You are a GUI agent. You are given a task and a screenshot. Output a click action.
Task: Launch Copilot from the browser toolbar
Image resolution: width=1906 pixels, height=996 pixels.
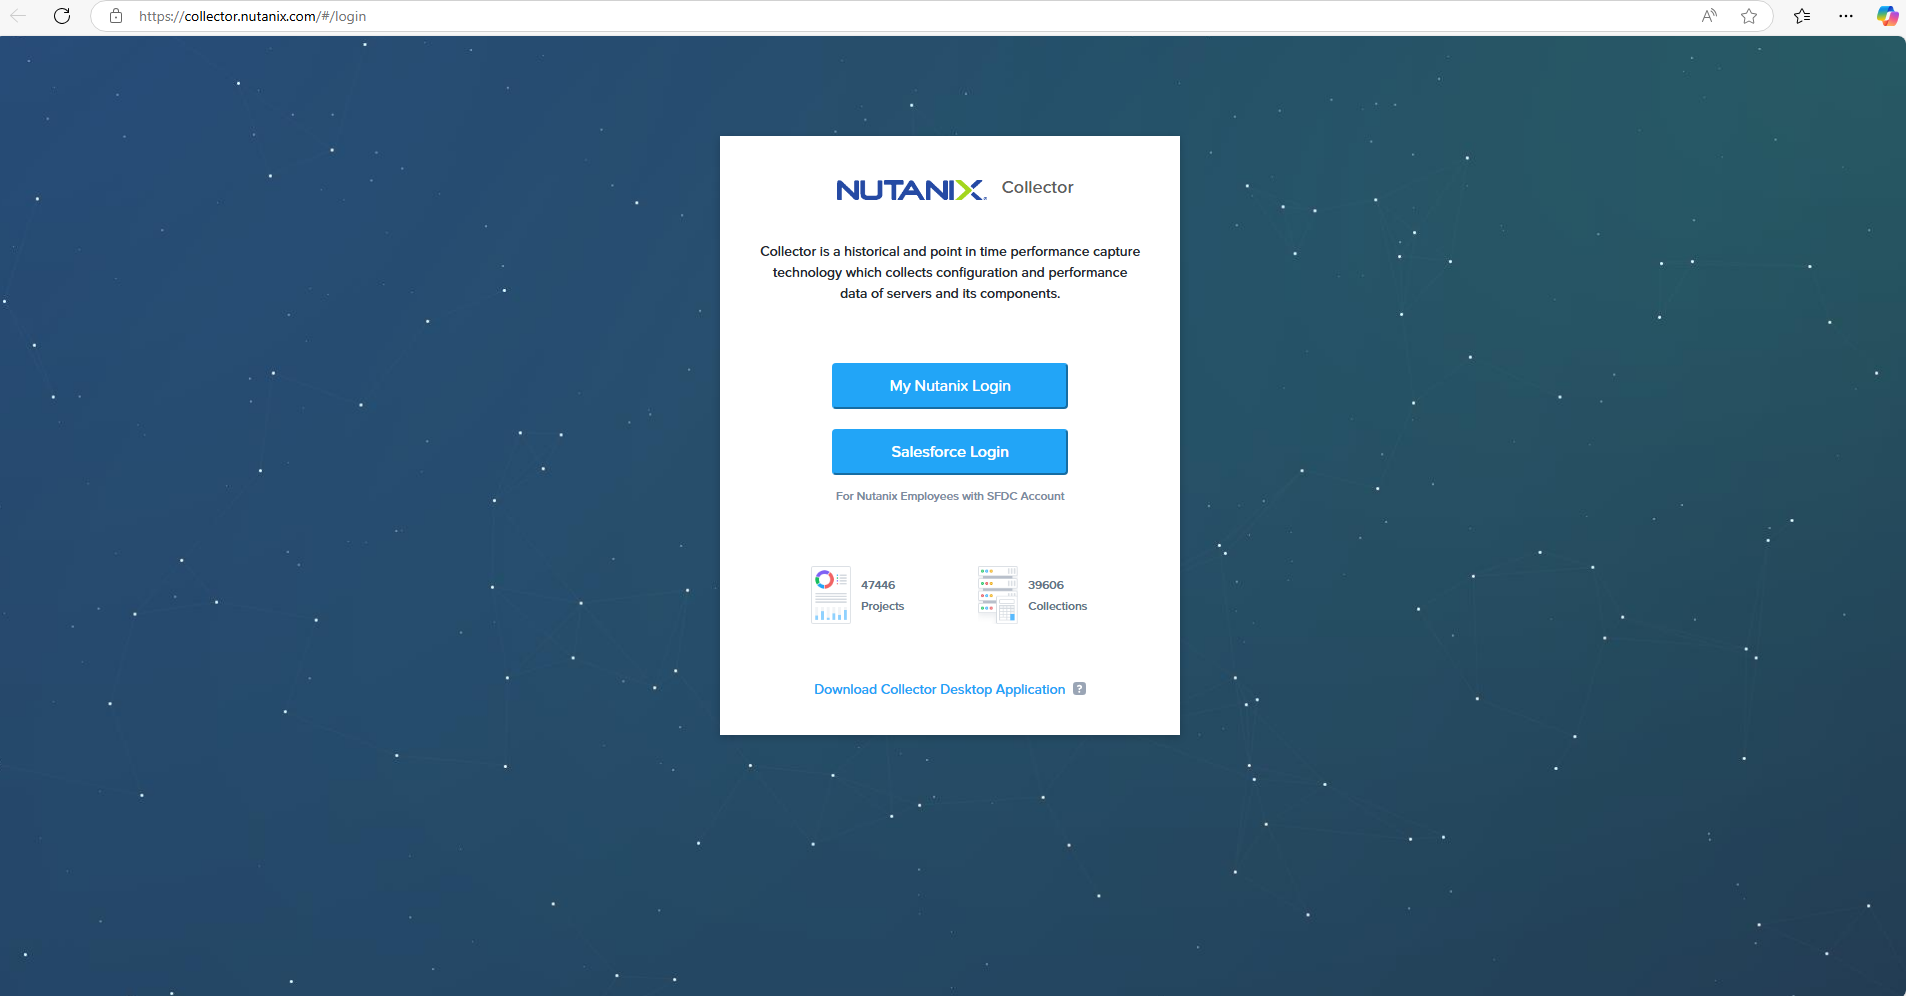[1888, 16]
